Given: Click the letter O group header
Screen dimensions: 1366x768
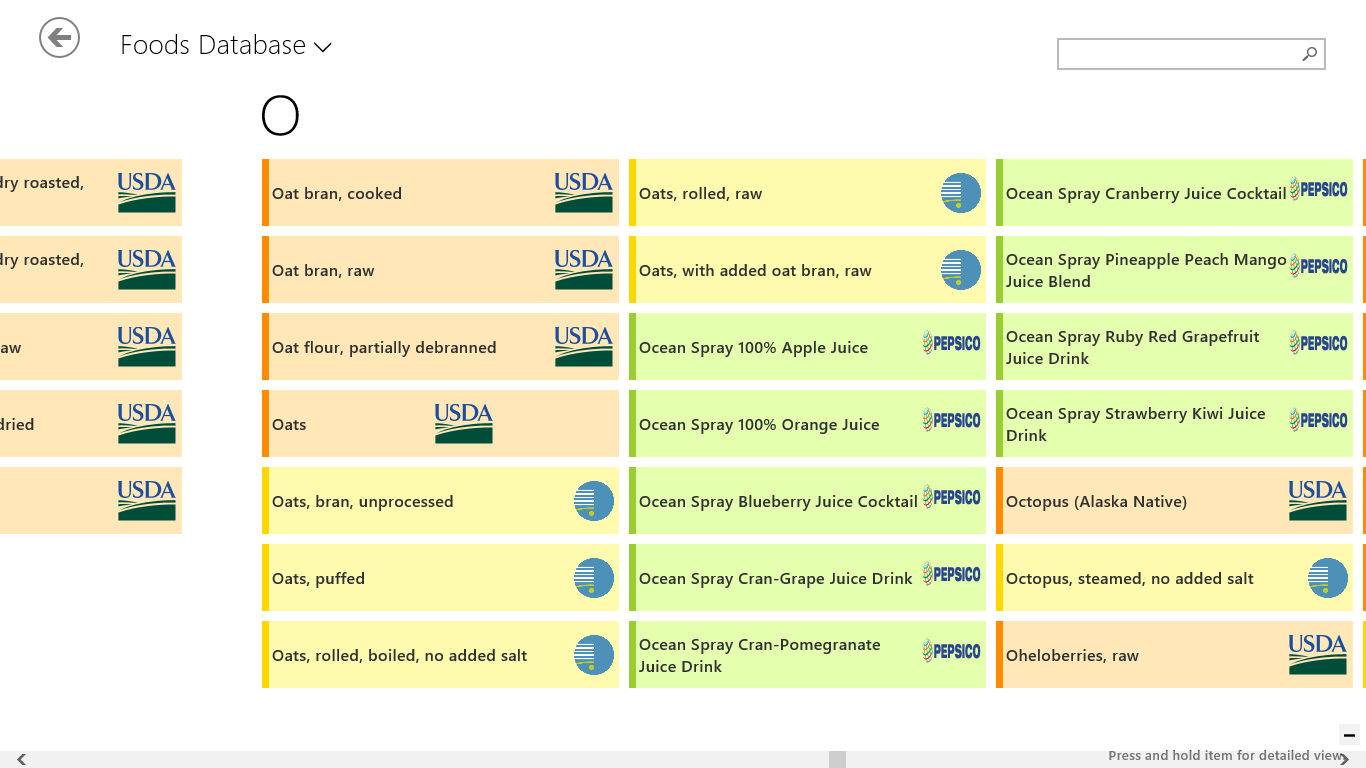Looking at the screenshot, I should point(280,116).
